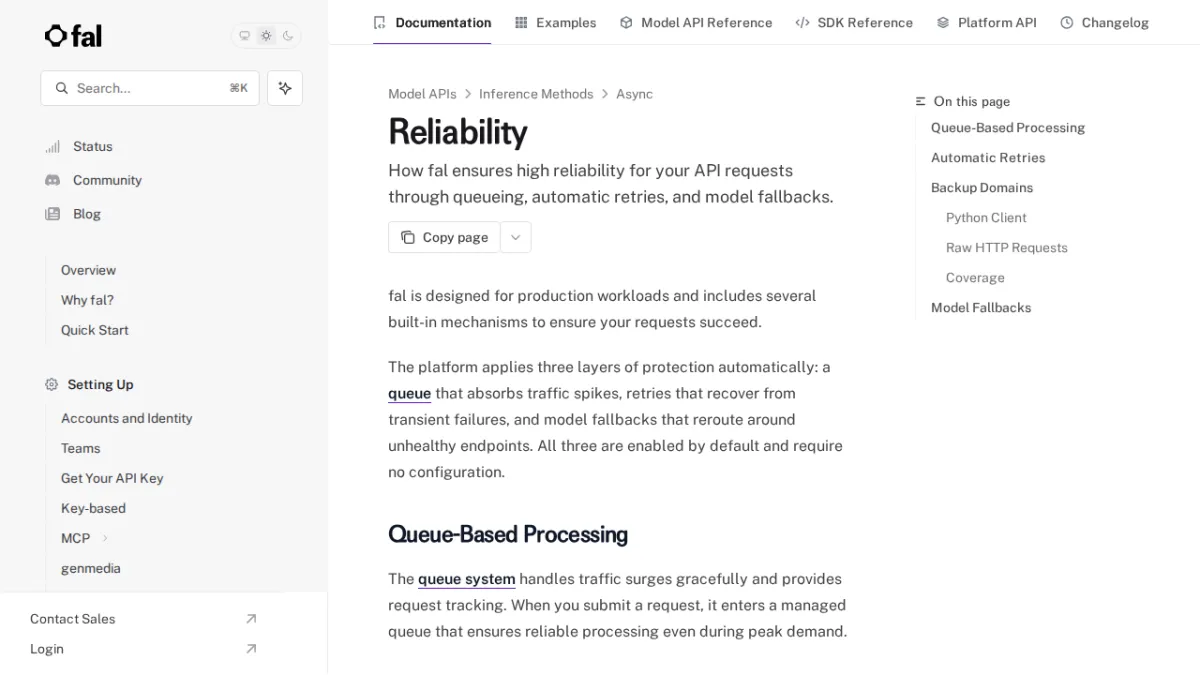This screenshot has height=675, width=1200.
Task: Click the Setting Up gear icon
Action: pos(51,384)
